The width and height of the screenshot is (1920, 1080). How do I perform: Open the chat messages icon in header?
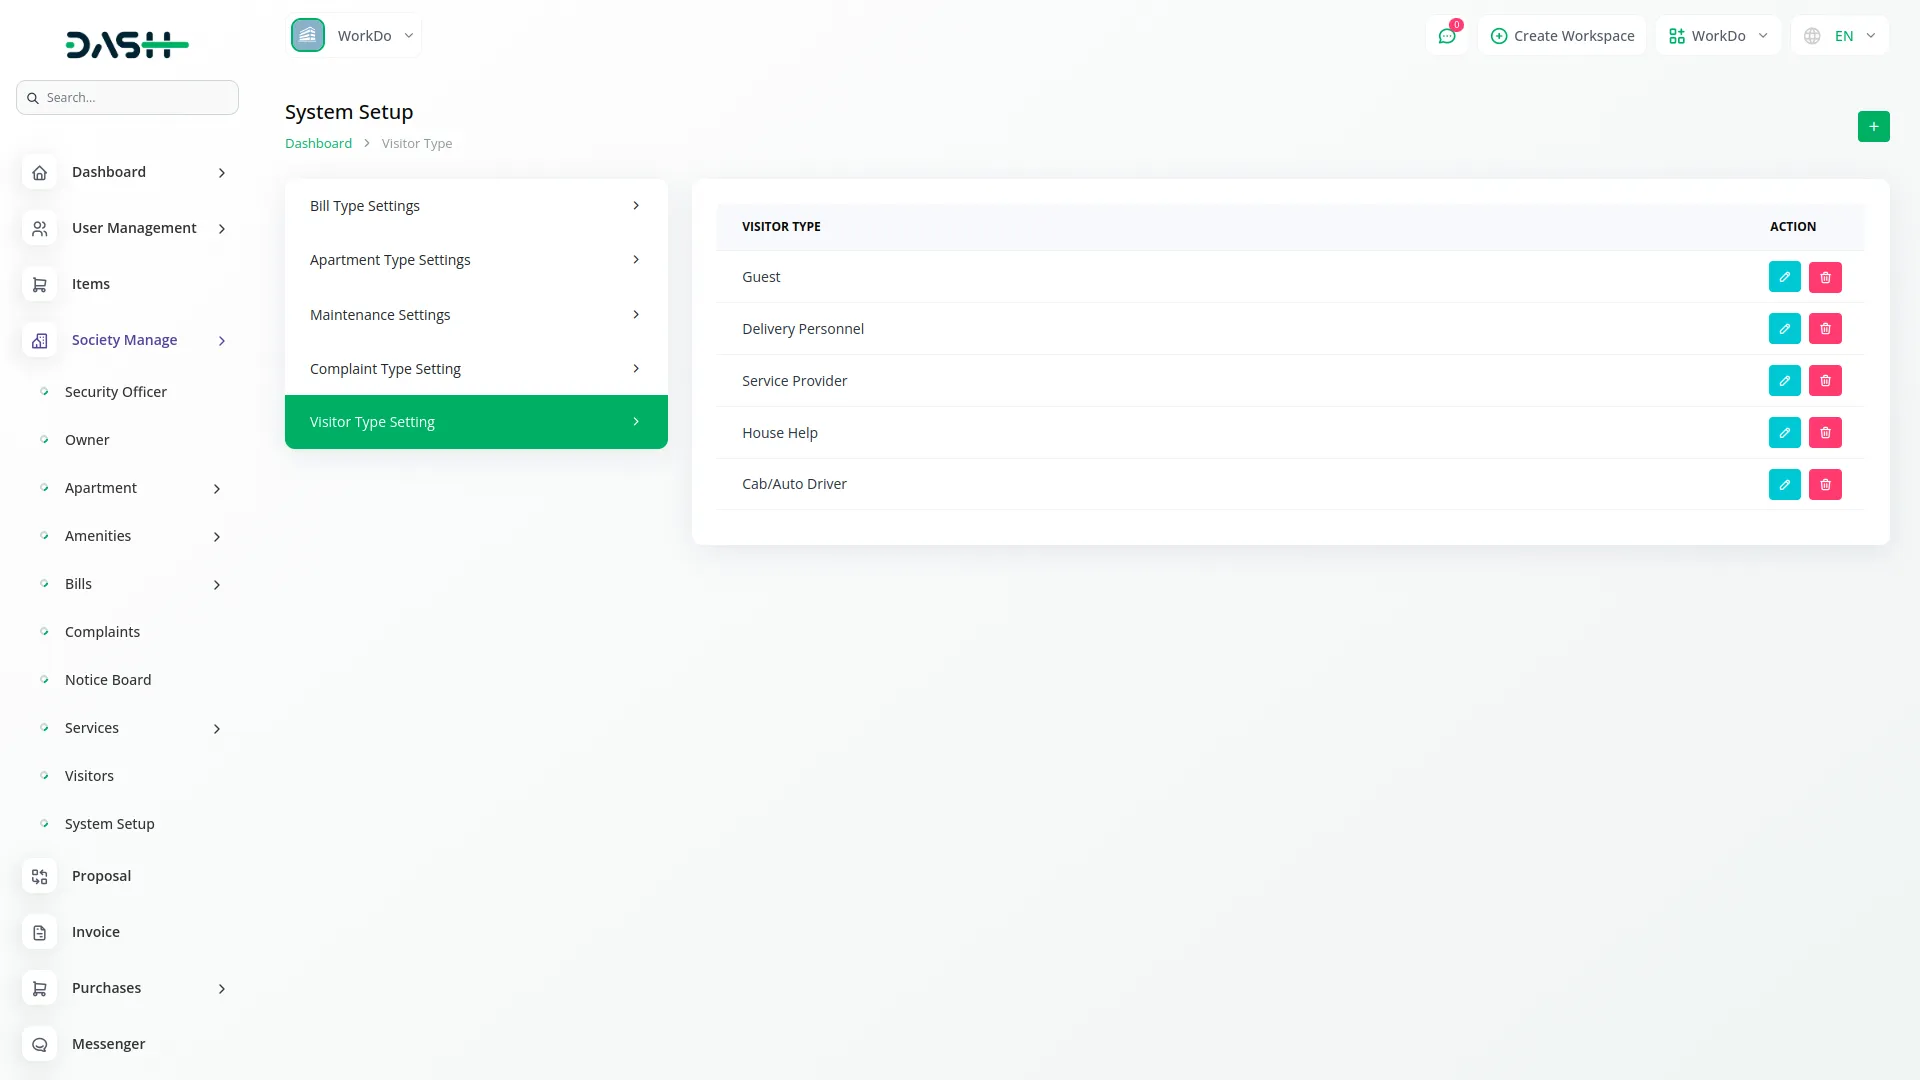point(1447,36)
